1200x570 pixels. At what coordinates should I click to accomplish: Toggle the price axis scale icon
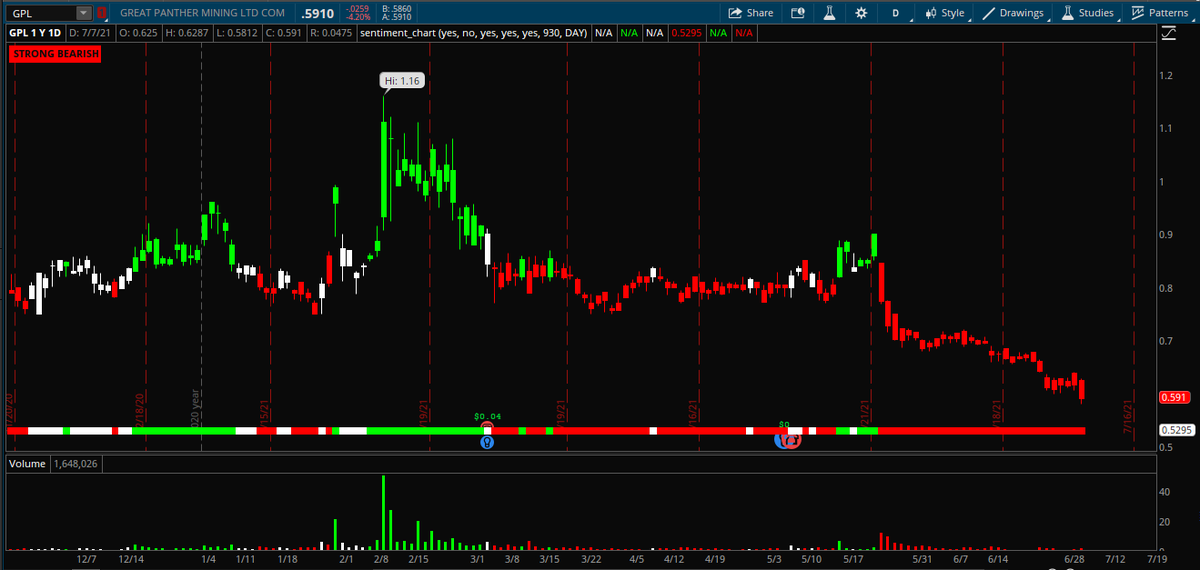pyautogui.click(x=1169, y=33)
